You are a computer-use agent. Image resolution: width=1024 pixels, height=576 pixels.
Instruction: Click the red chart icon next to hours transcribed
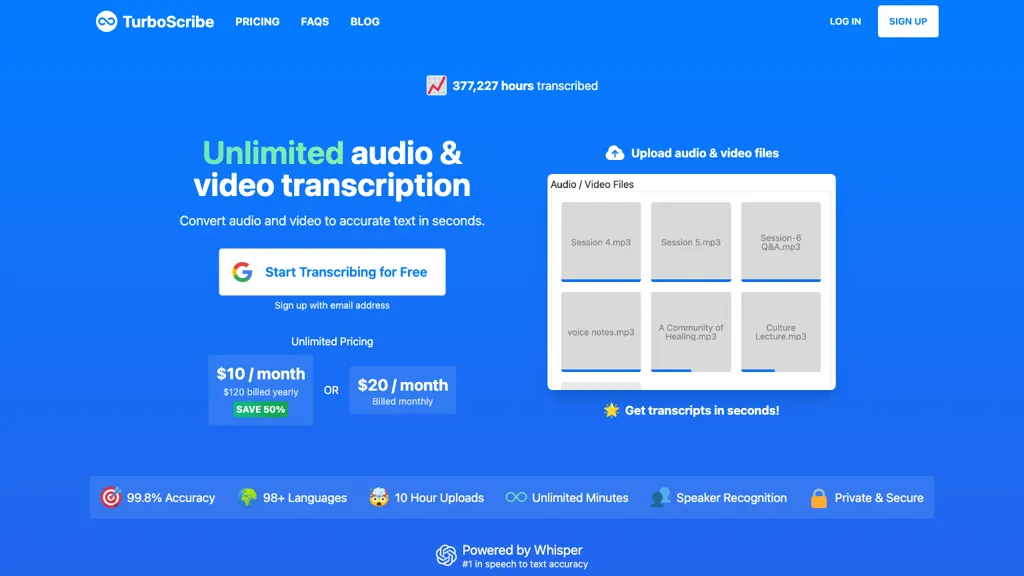pos(437,85)
